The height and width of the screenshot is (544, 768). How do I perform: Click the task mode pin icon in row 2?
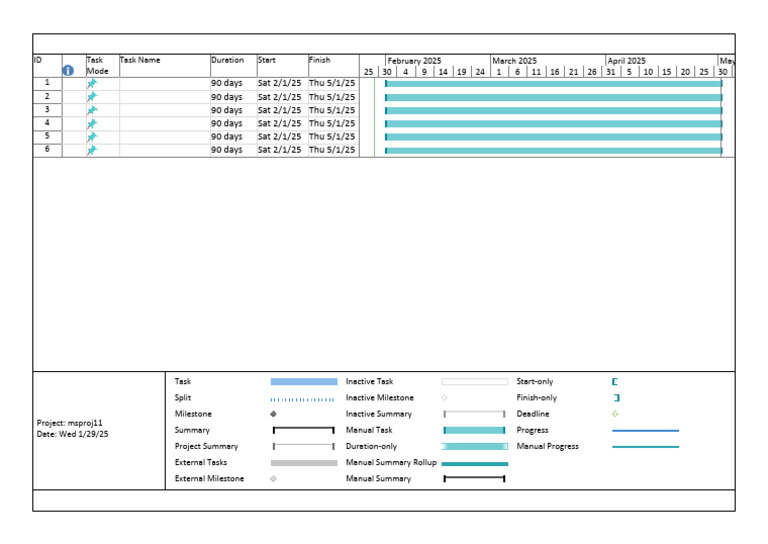pyautogui.click(x=92, y=97)
